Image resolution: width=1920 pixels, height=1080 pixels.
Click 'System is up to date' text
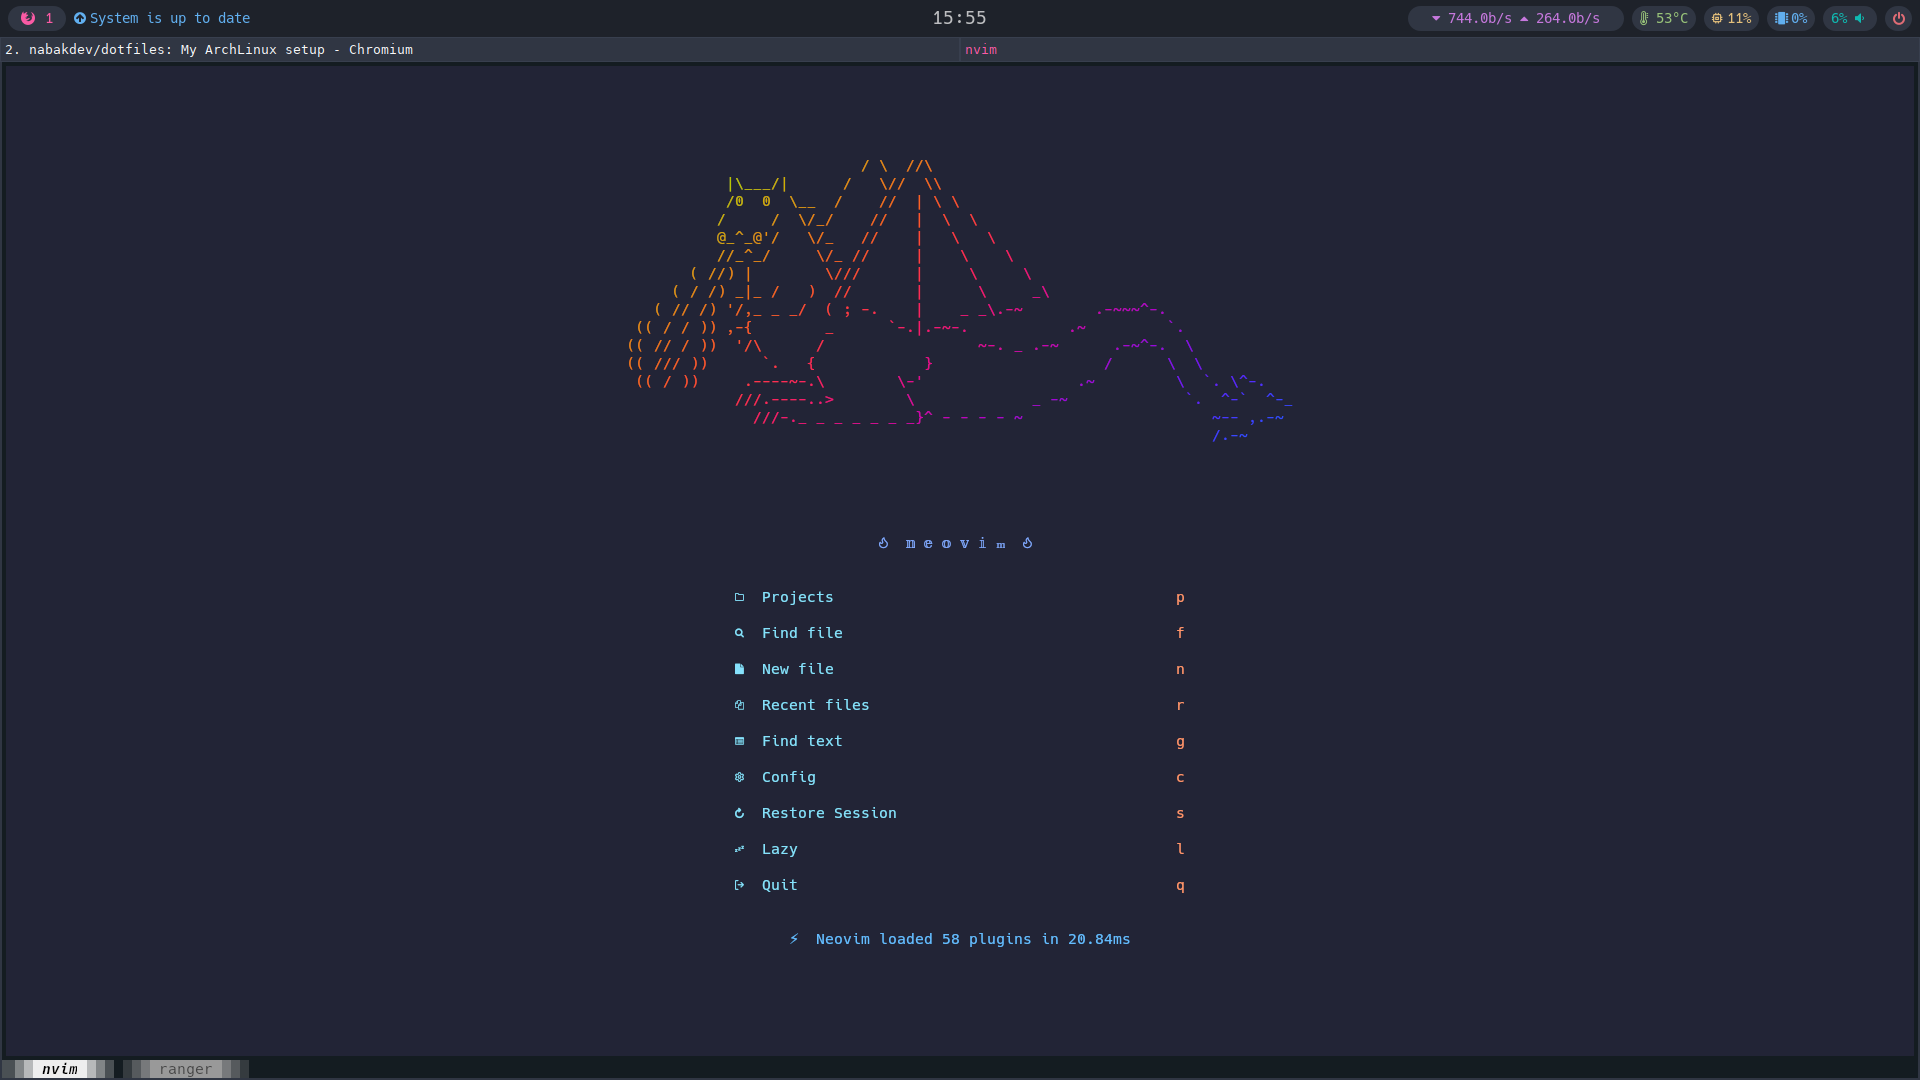[170, 18]
